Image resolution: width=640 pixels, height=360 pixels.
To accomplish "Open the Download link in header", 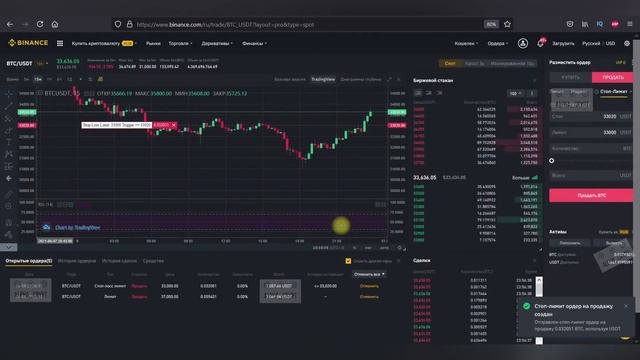I will (x=563, y=43).
